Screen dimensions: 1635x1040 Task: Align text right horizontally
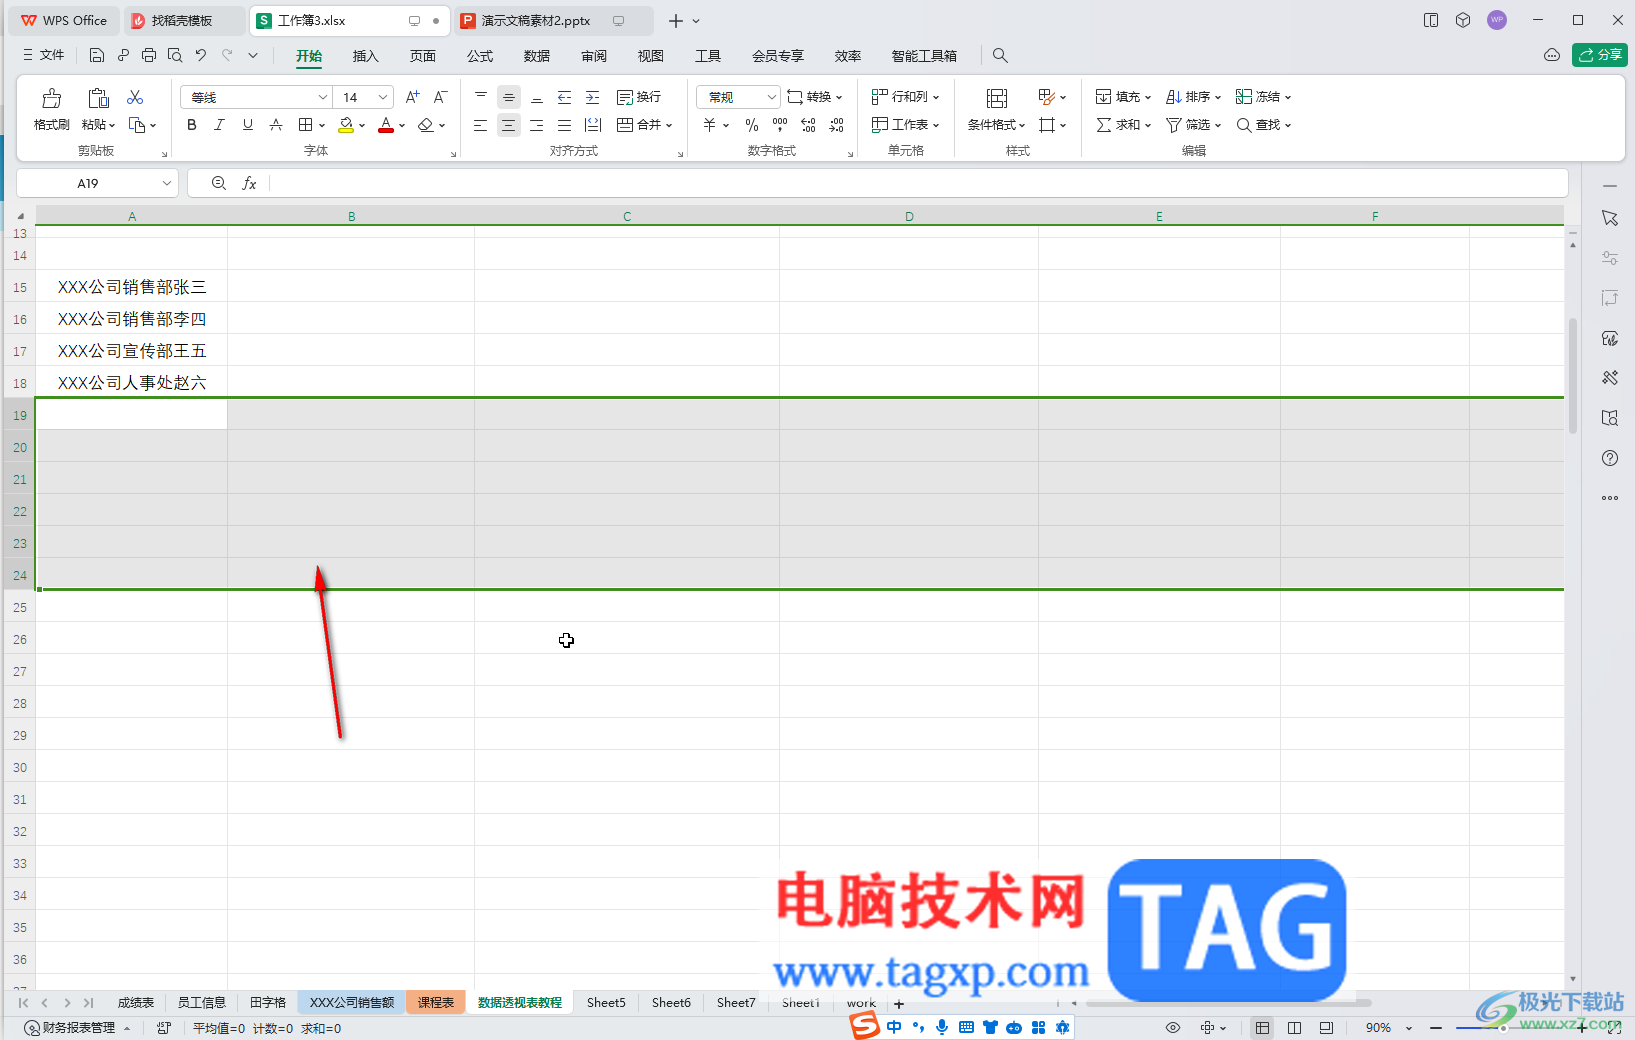point(537,125)
